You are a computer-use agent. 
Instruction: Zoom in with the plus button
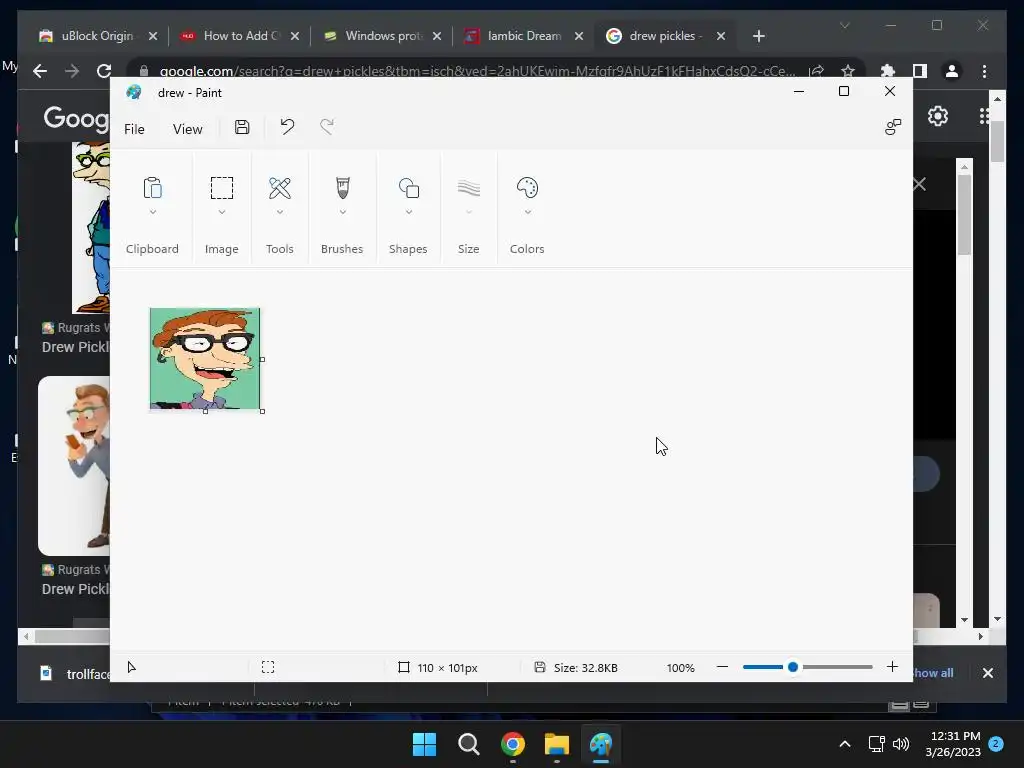tap(892, 667)
